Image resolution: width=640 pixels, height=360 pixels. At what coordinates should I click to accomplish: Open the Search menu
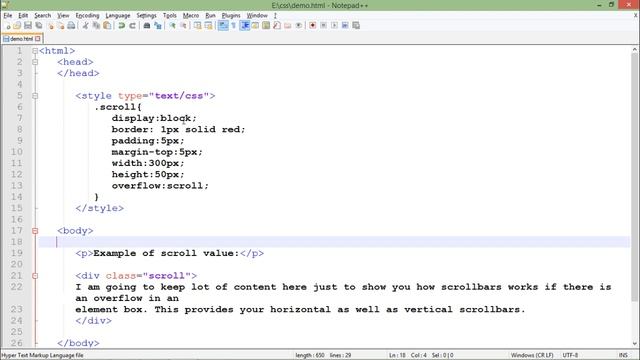(42, 16)
